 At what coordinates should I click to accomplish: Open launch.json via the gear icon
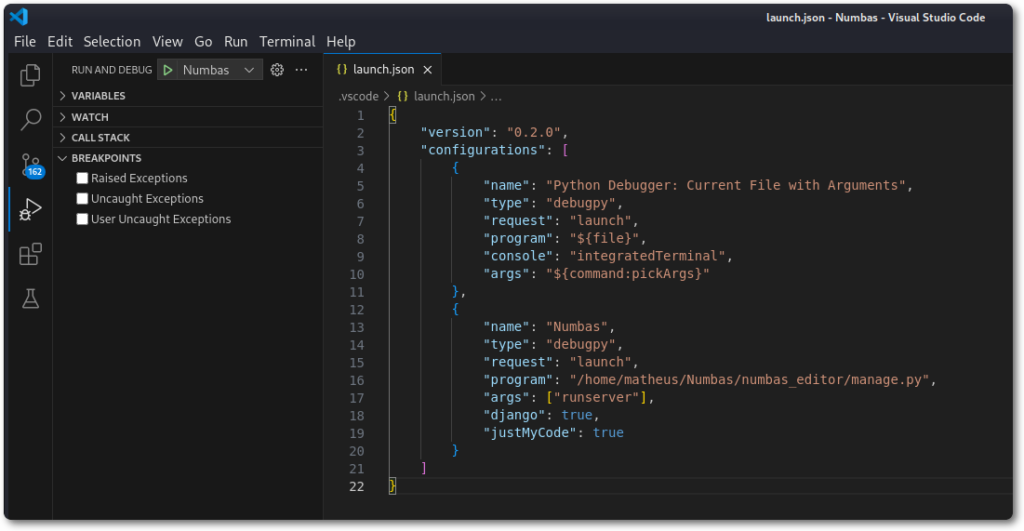pos(278,70)
